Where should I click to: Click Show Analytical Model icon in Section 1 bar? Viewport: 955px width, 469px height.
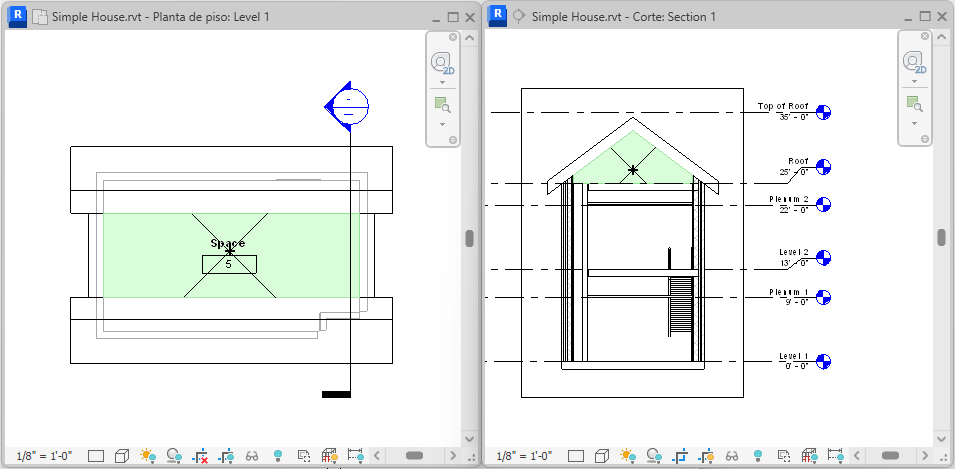point(809,456)
